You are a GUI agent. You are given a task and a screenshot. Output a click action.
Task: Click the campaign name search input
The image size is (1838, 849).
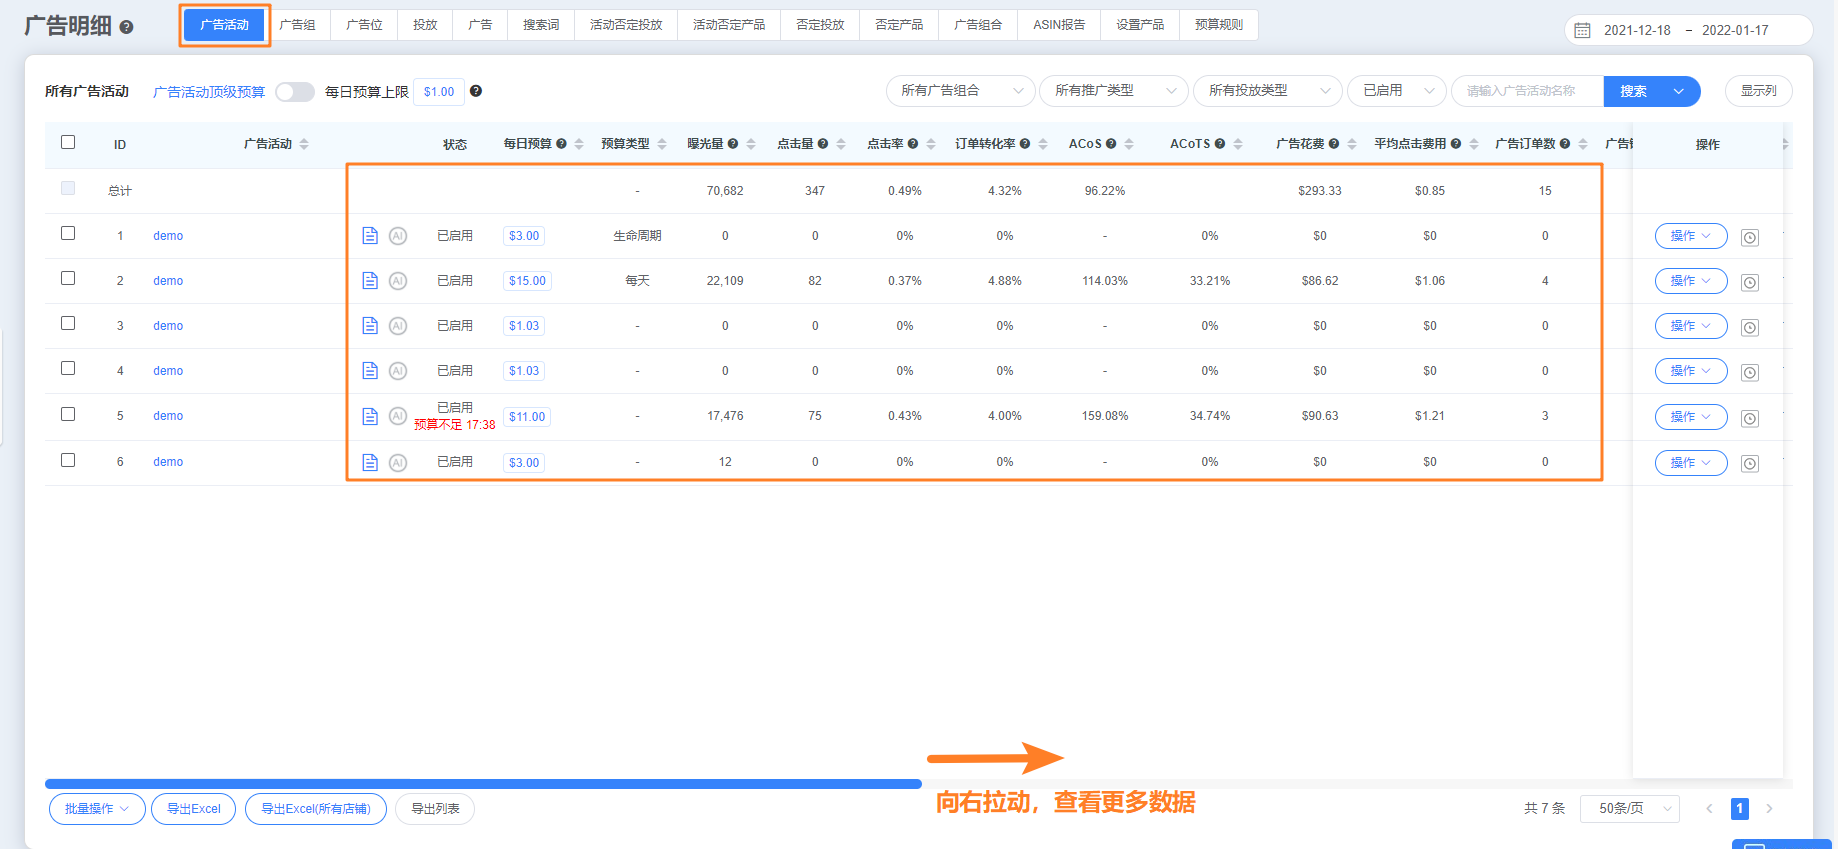point(1526,91)
